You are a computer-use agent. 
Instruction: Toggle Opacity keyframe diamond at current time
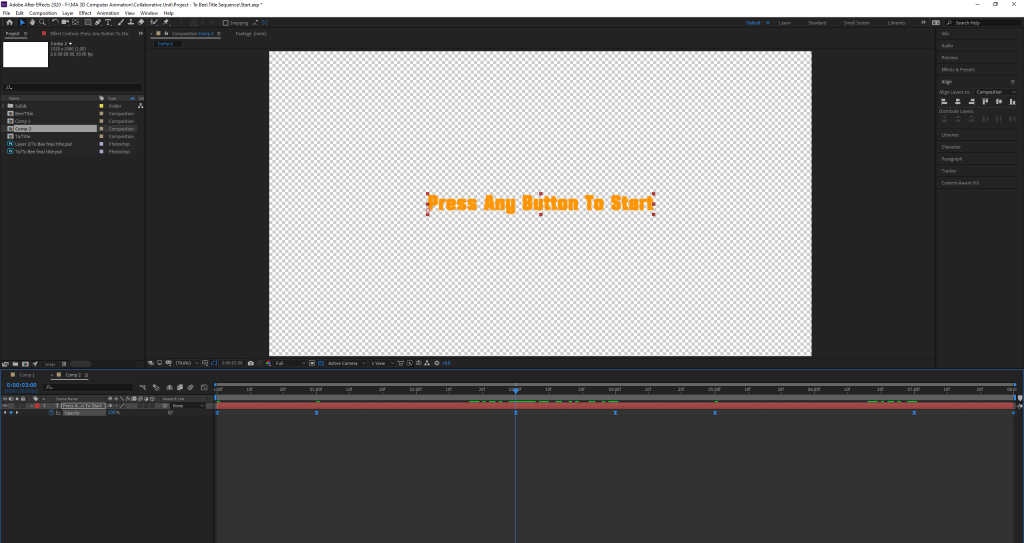click(11, 412)
